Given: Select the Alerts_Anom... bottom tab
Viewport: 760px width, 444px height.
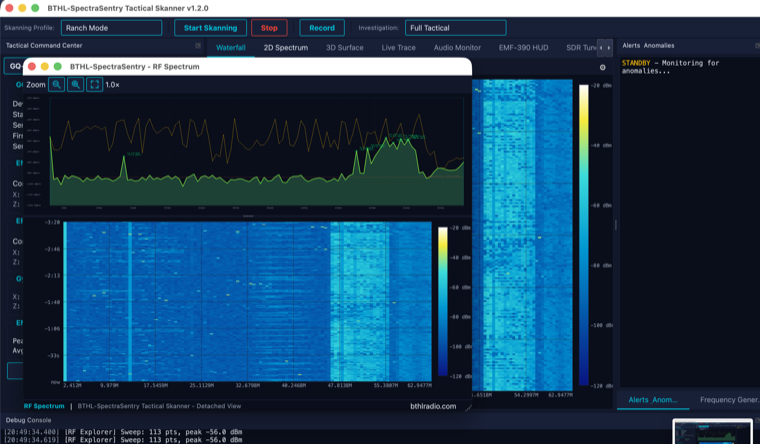Looking at the screenshot, I should pos(652,400).
